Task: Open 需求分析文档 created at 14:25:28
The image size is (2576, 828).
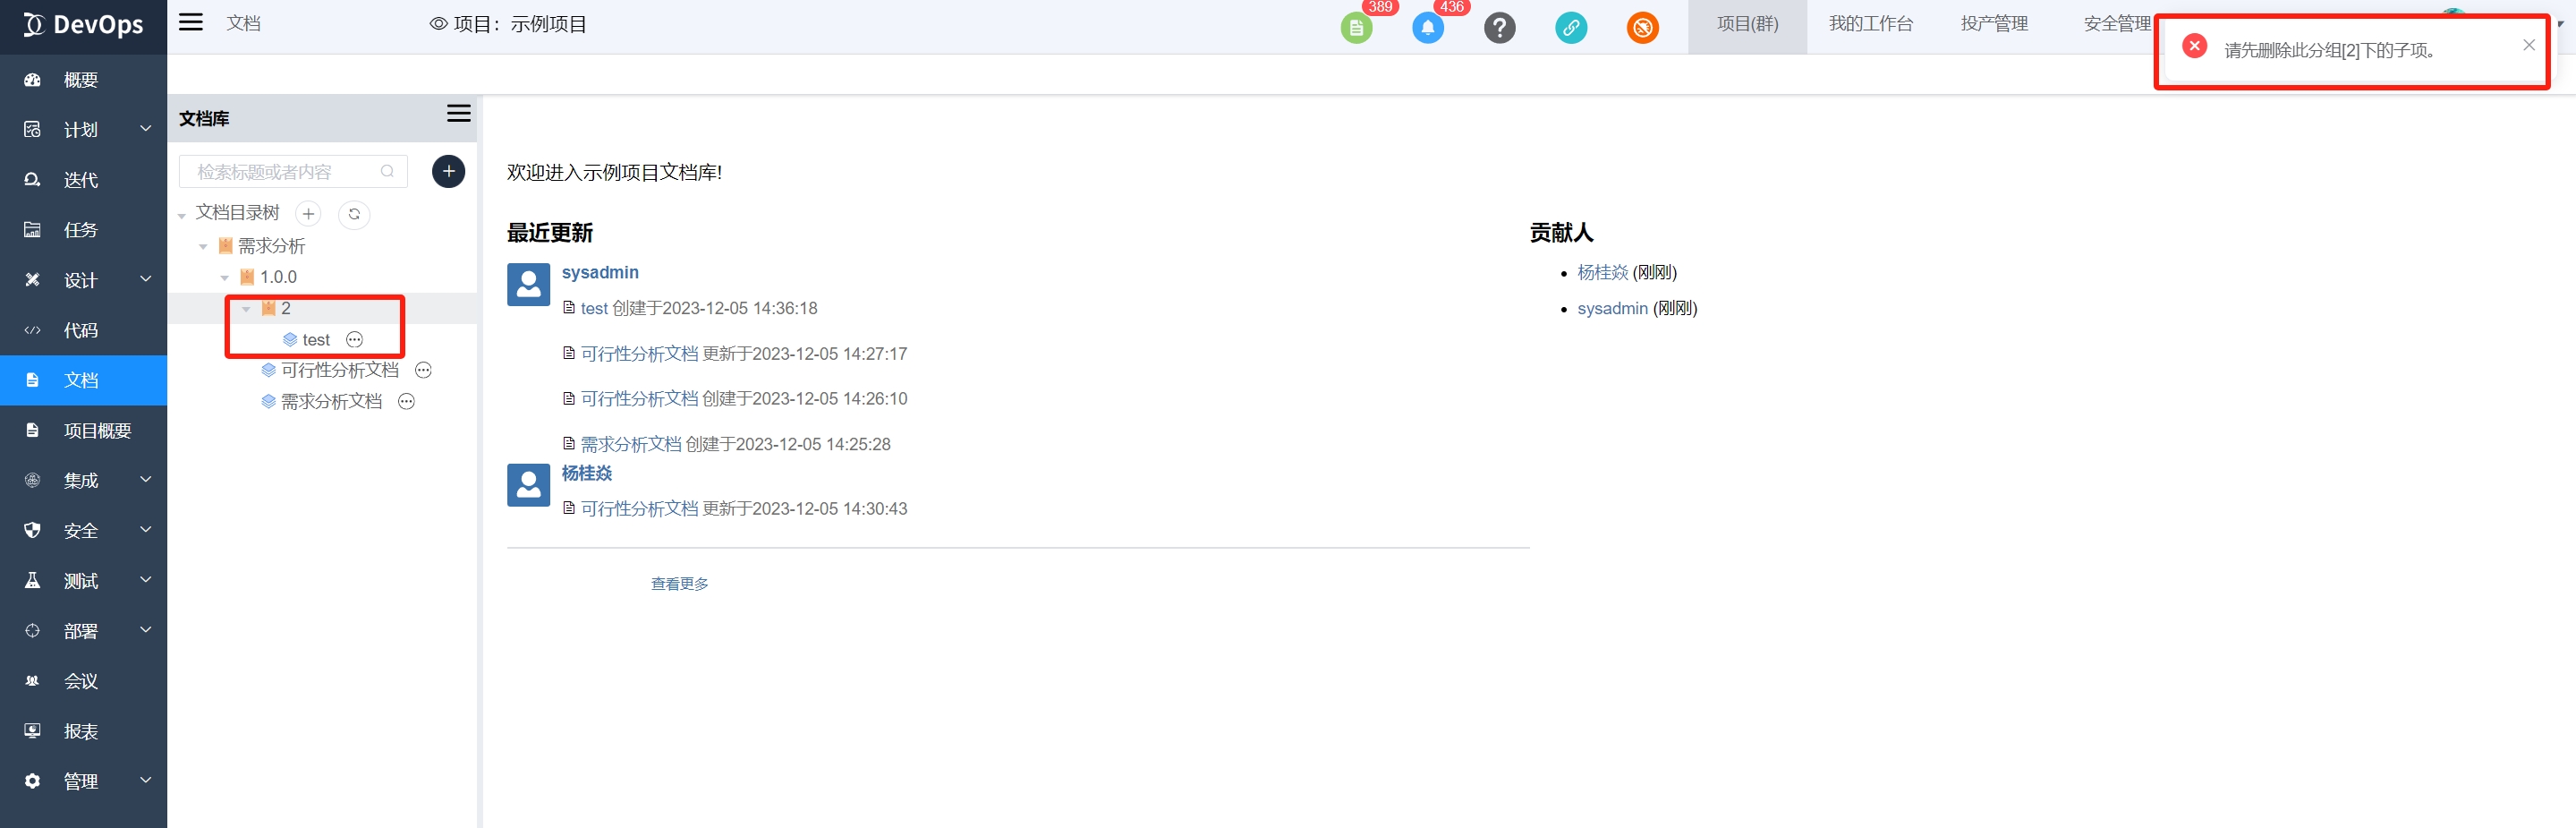Action: [x=631, y=444]
